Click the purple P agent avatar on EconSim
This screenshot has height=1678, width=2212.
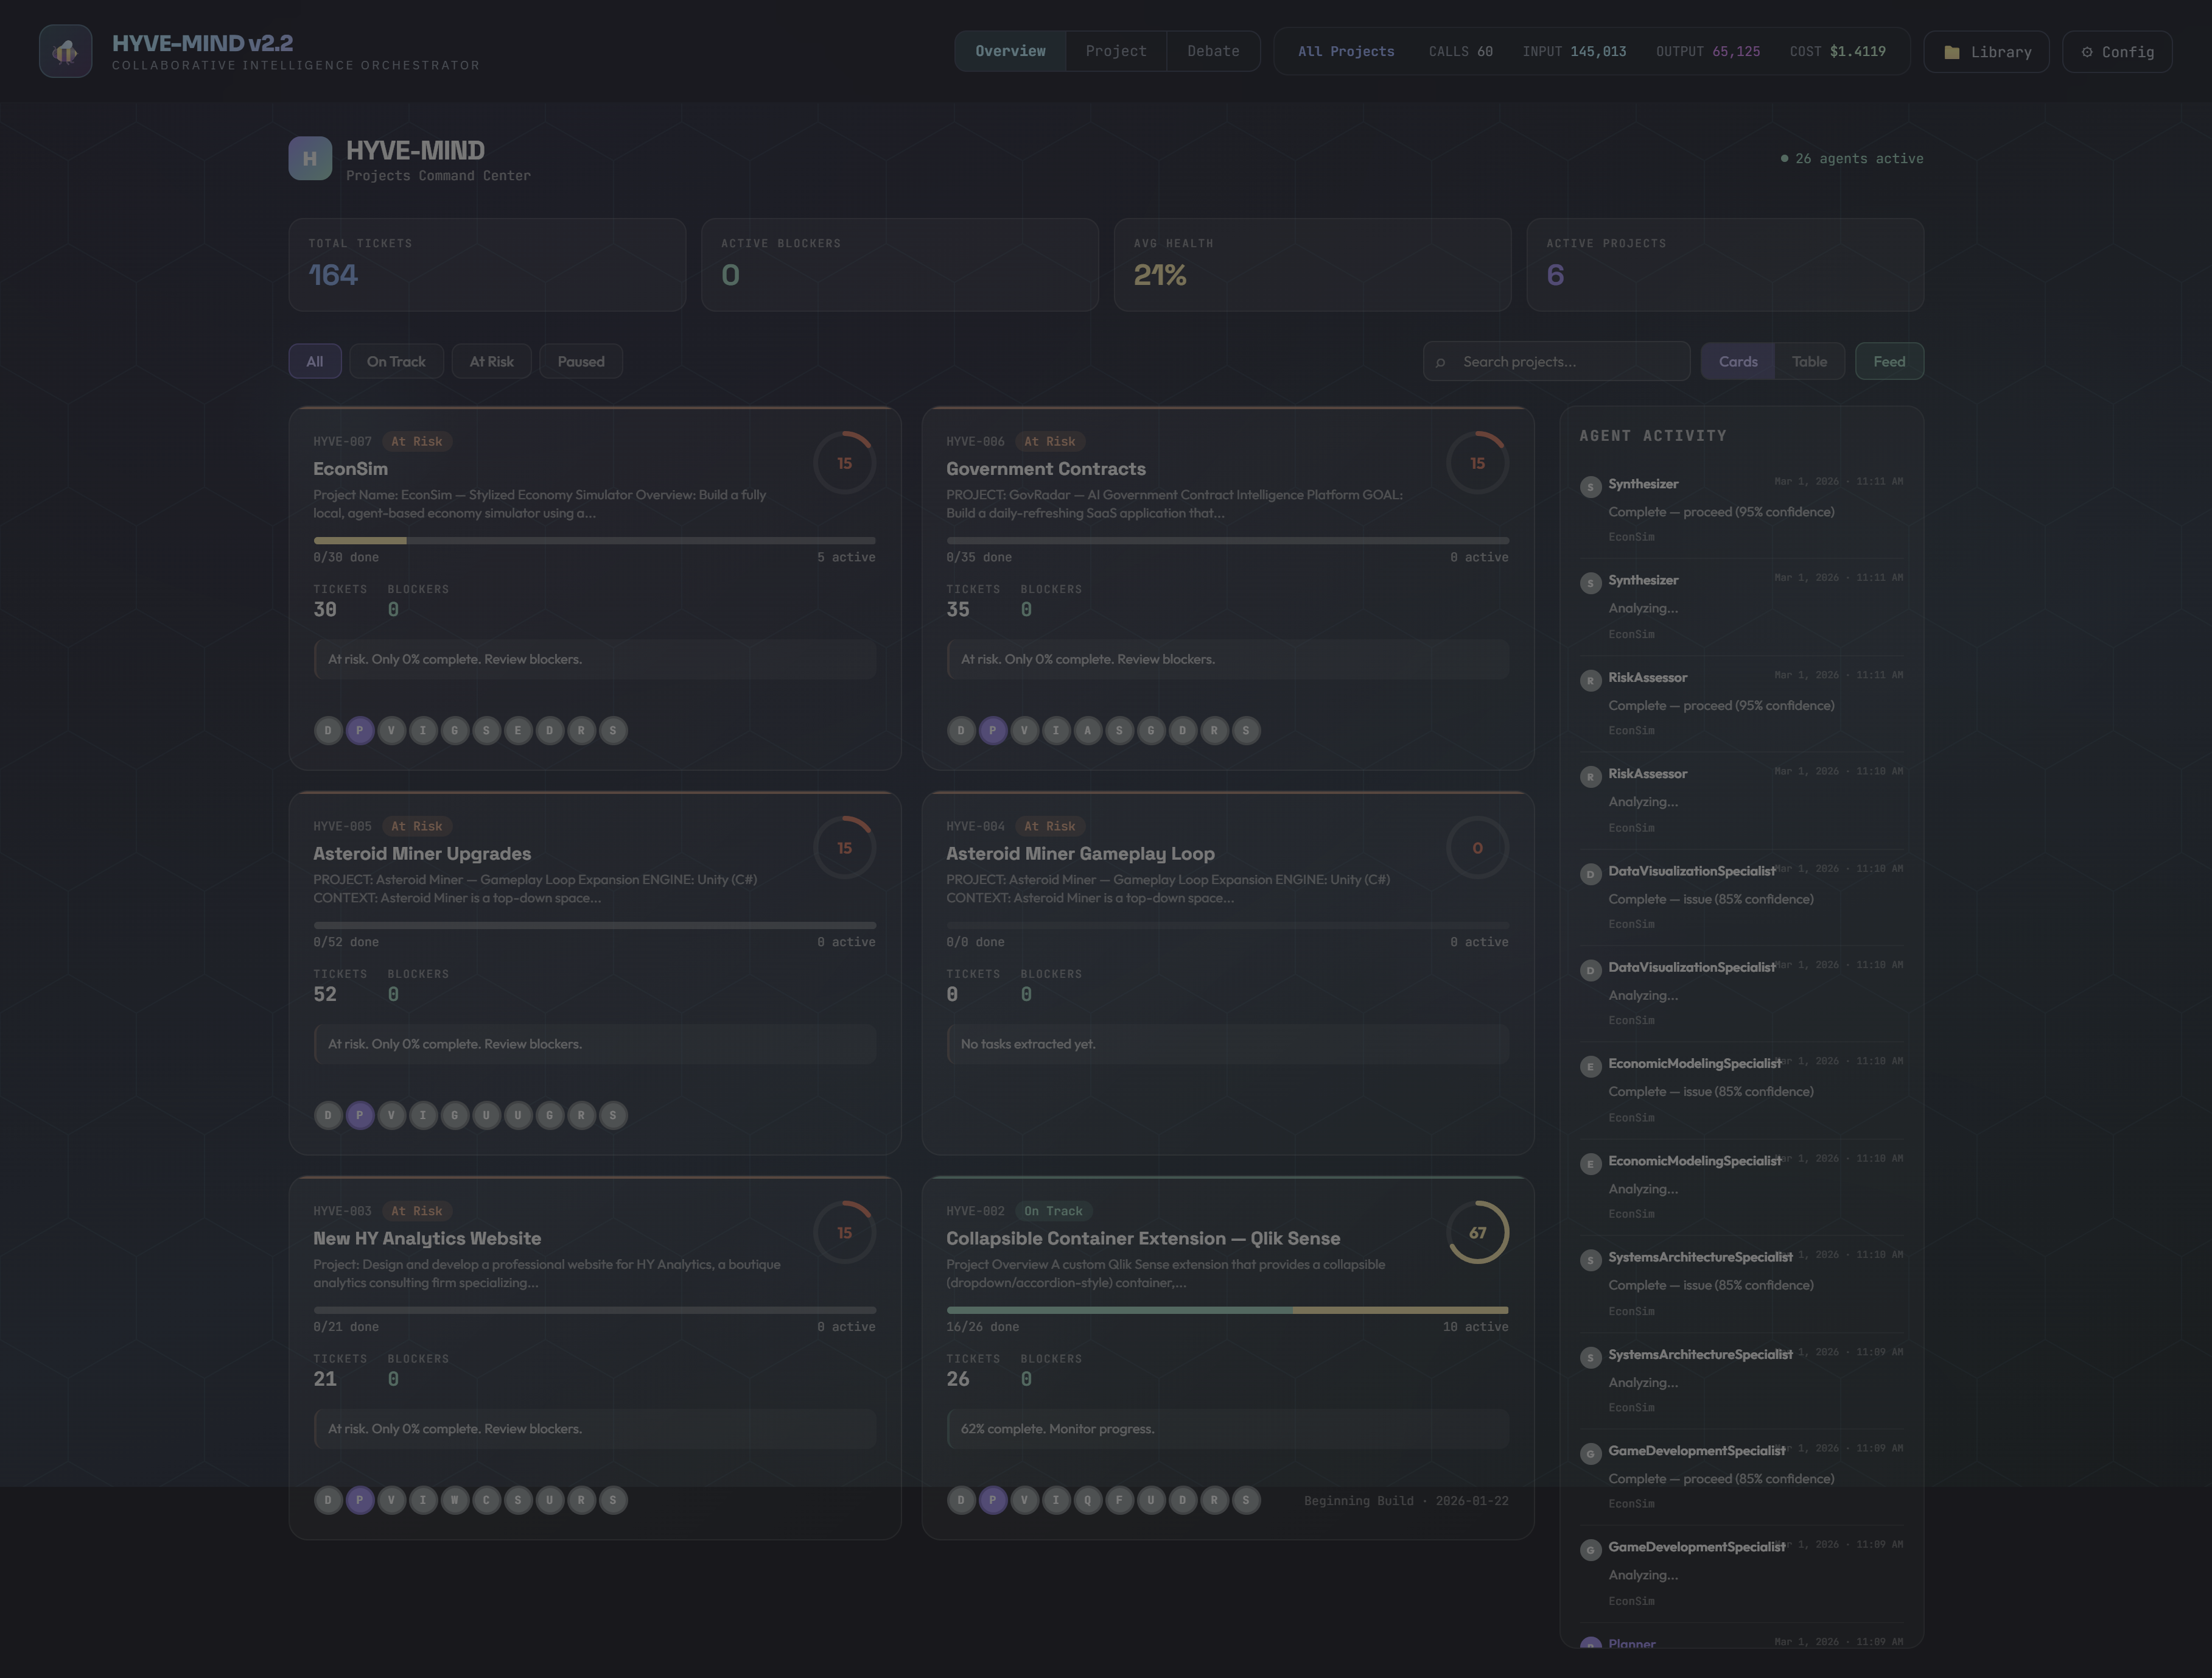tap(360, 731)
